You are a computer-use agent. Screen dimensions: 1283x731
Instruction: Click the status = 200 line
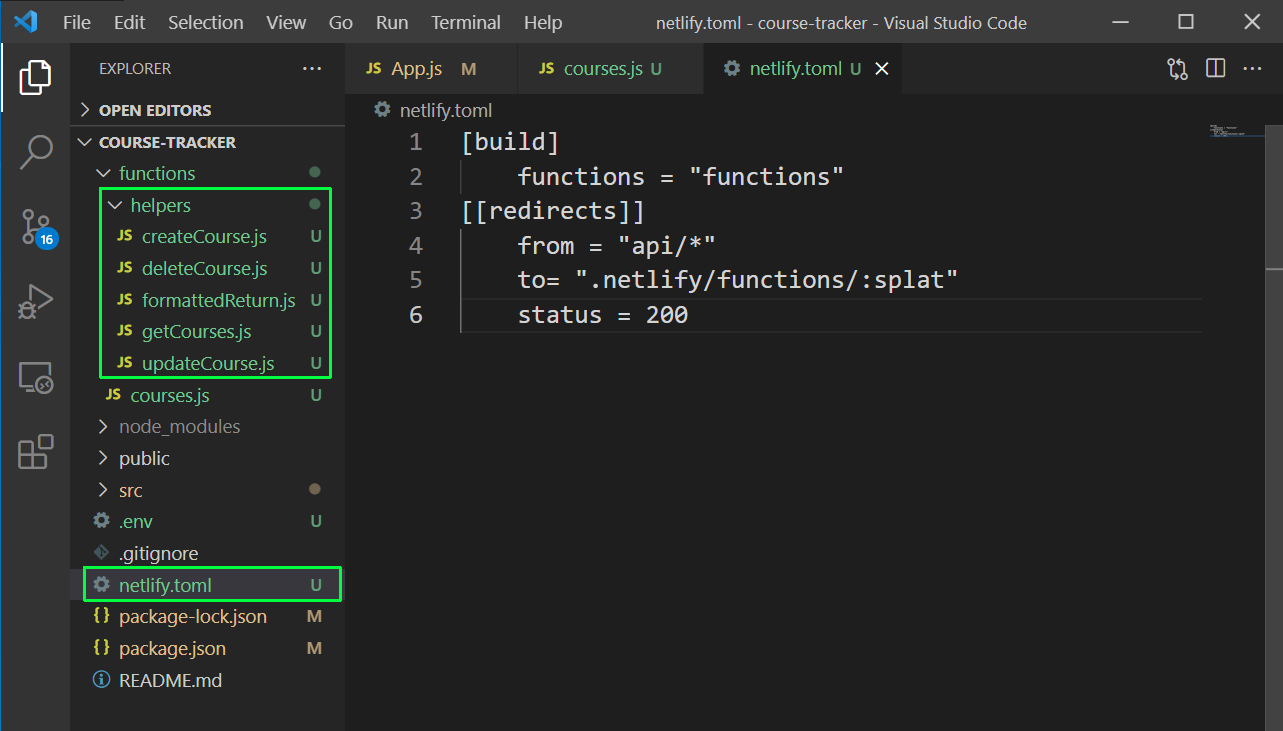coord(603,315)
